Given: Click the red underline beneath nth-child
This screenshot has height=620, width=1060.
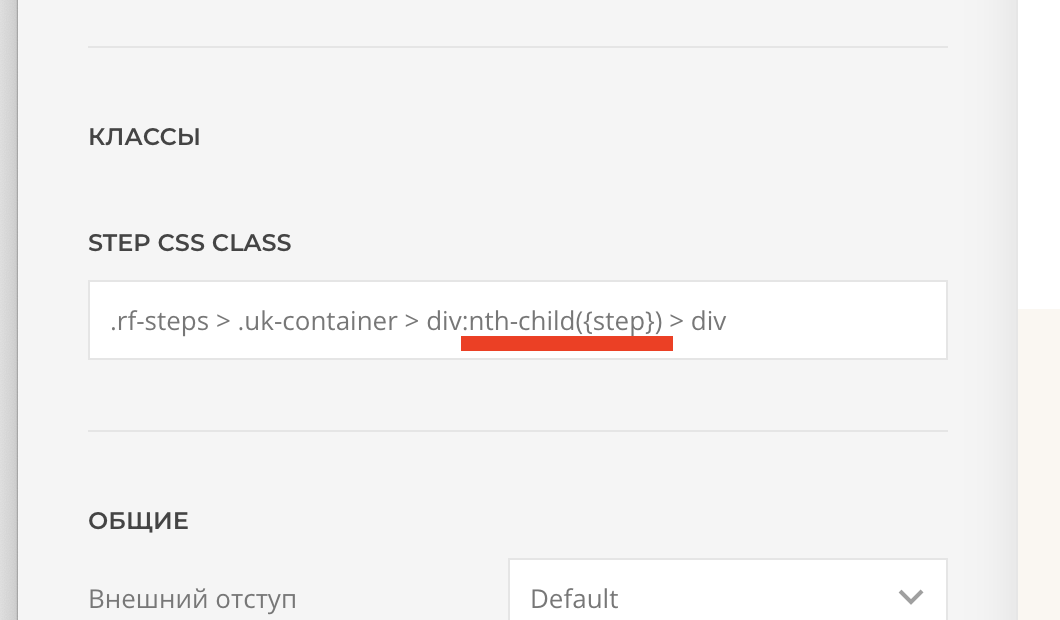Looking at the screenshot, I should click(566, 344).
